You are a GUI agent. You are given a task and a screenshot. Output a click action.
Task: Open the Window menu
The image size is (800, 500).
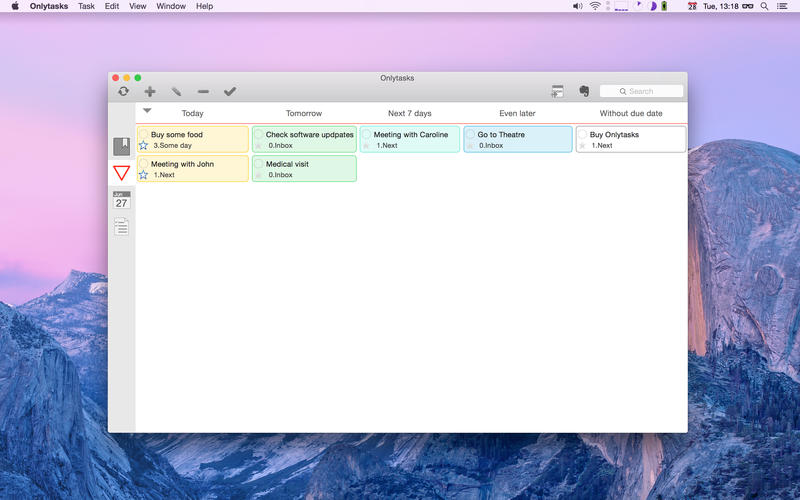[x=171, y=6]
